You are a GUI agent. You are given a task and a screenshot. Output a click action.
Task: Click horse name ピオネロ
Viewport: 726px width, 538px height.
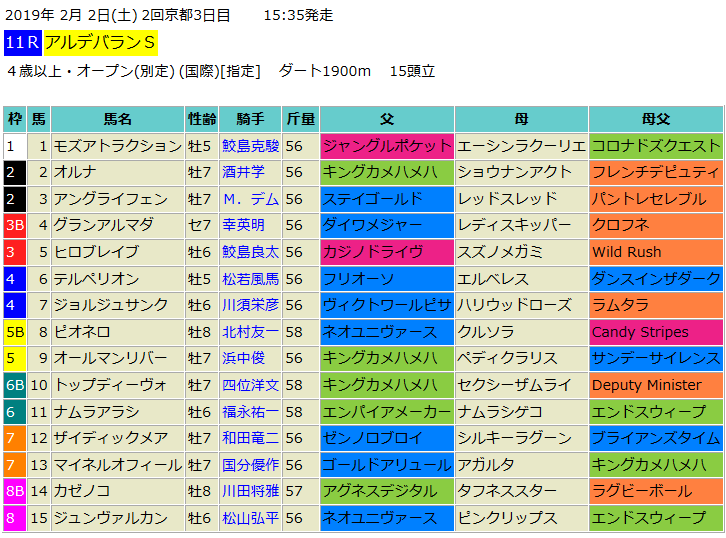(82, 332)
